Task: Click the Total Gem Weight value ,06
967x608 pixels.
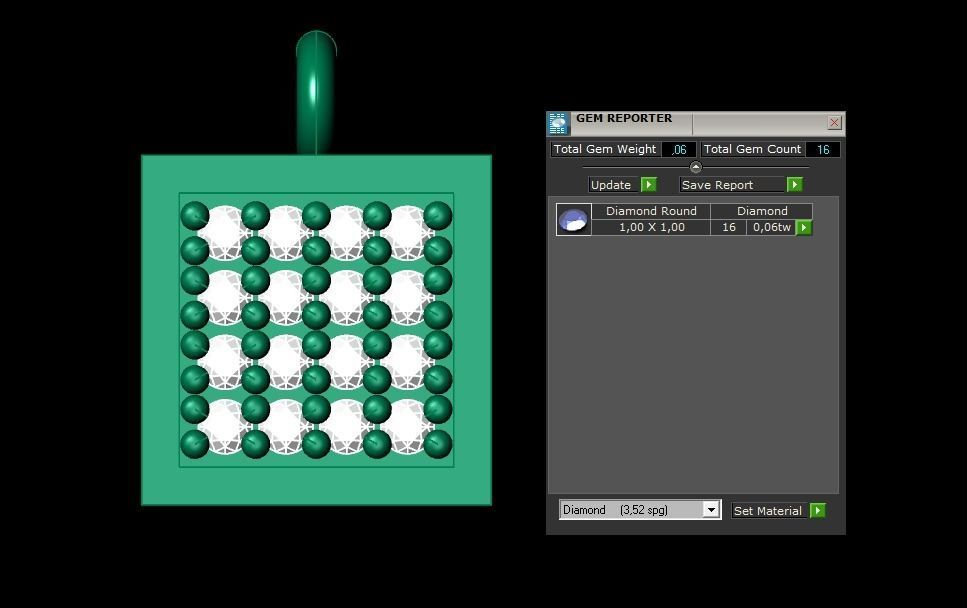Action: pyautogui.click(x=679, y=149)
